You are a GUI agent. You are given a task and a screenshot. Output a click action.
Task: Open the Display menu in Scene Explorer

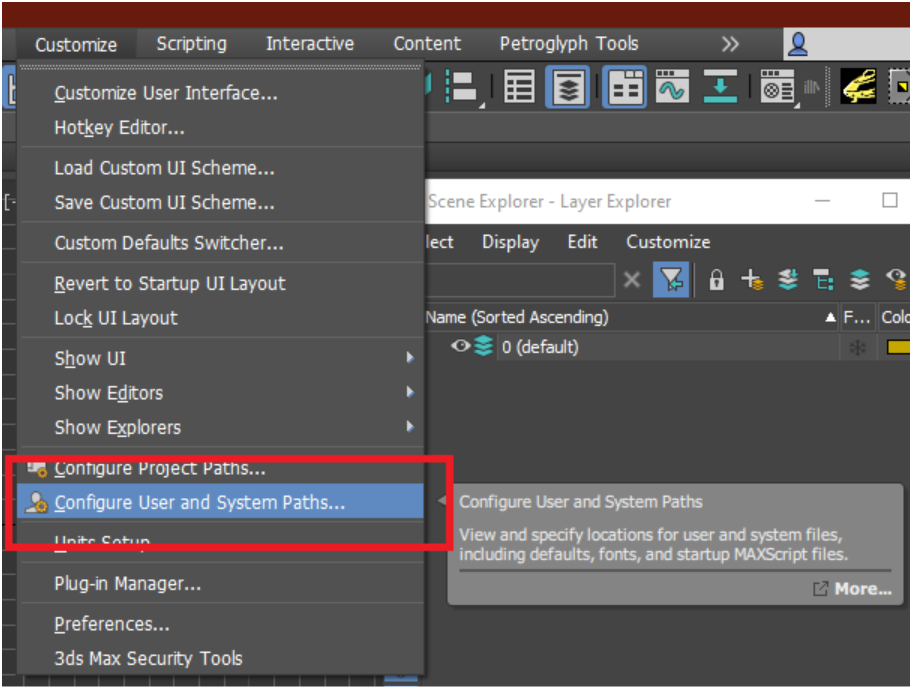(511, 242)
